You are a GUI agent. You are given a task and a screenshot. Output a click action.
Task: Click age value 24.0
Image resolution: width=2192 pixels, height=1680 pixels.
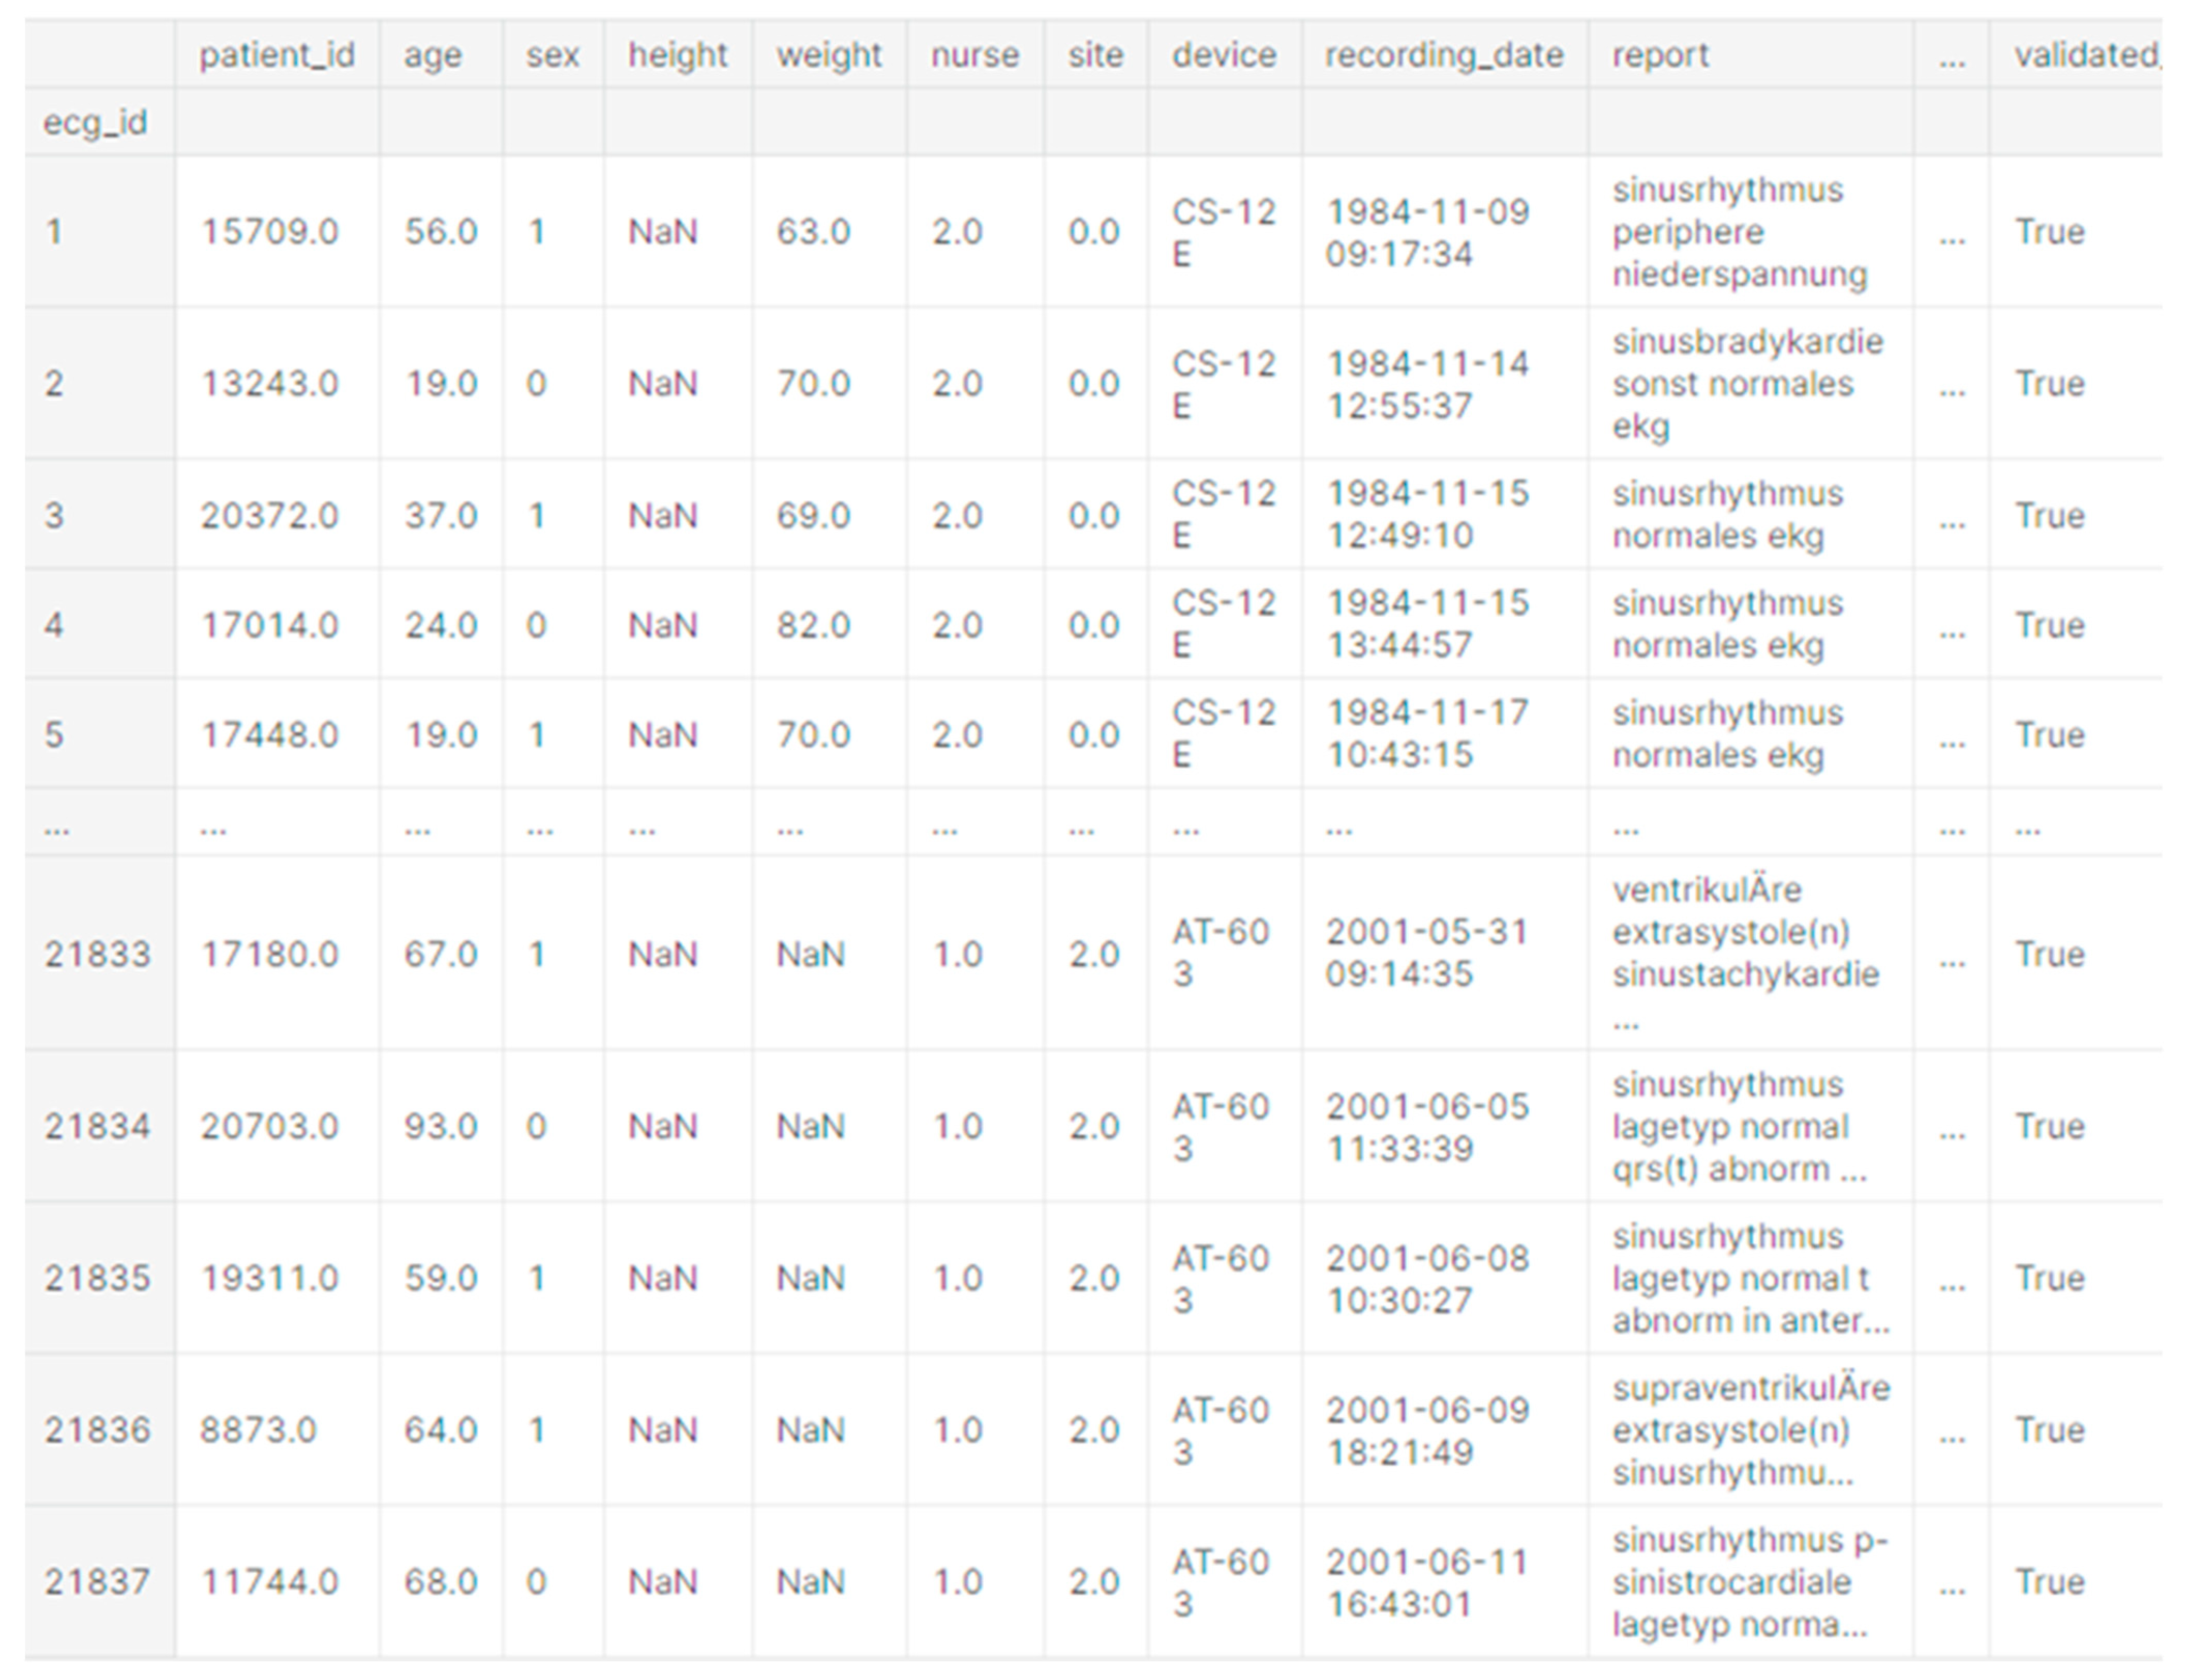[x=441, y=626]
